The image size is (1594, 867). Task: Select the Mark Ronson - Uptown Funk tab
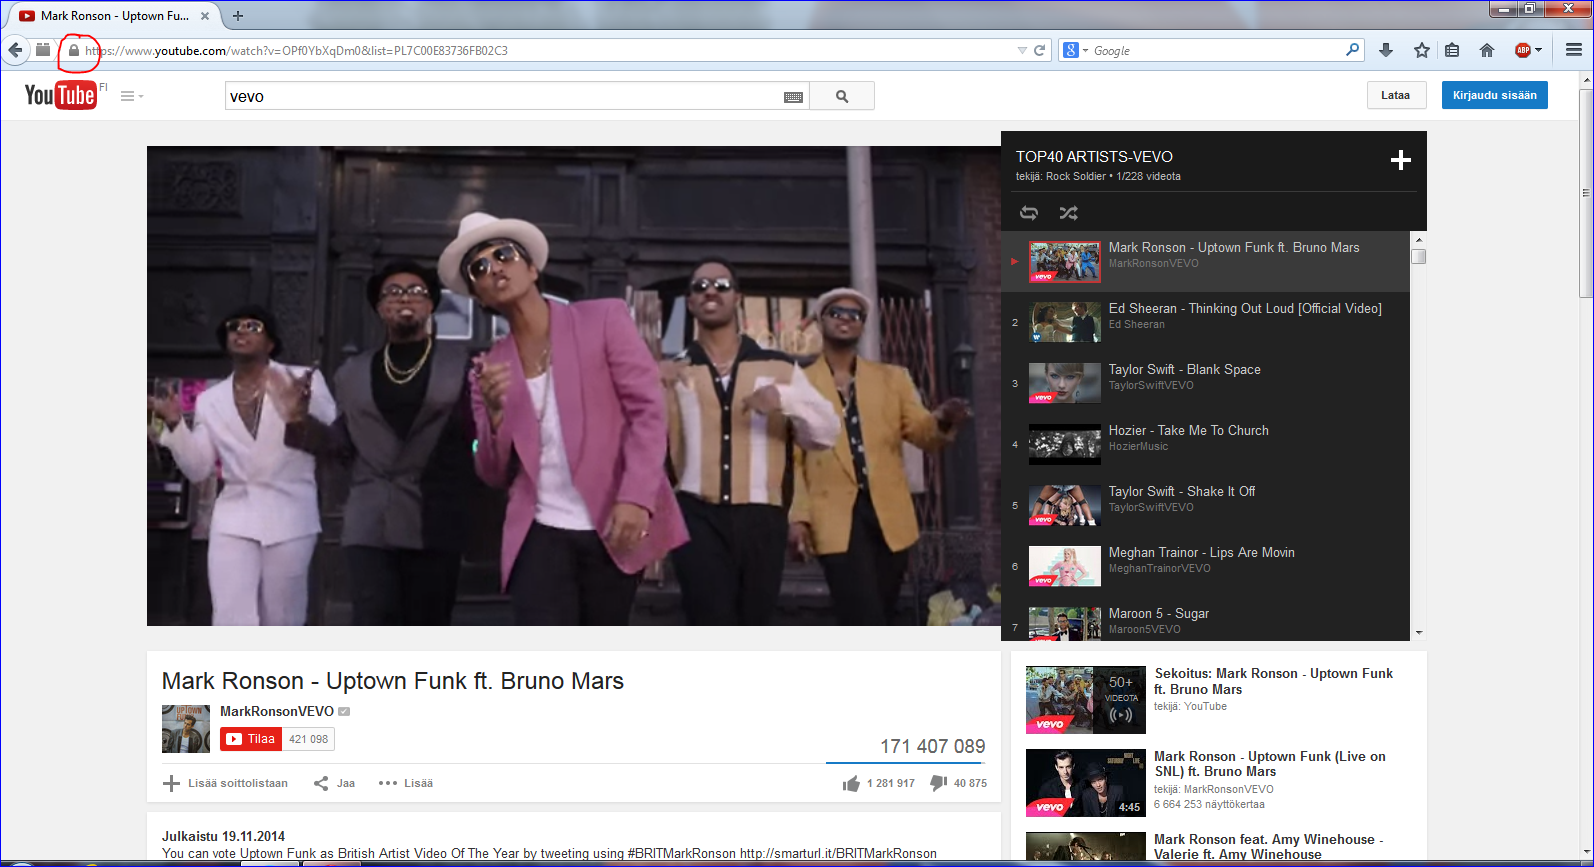115,16
